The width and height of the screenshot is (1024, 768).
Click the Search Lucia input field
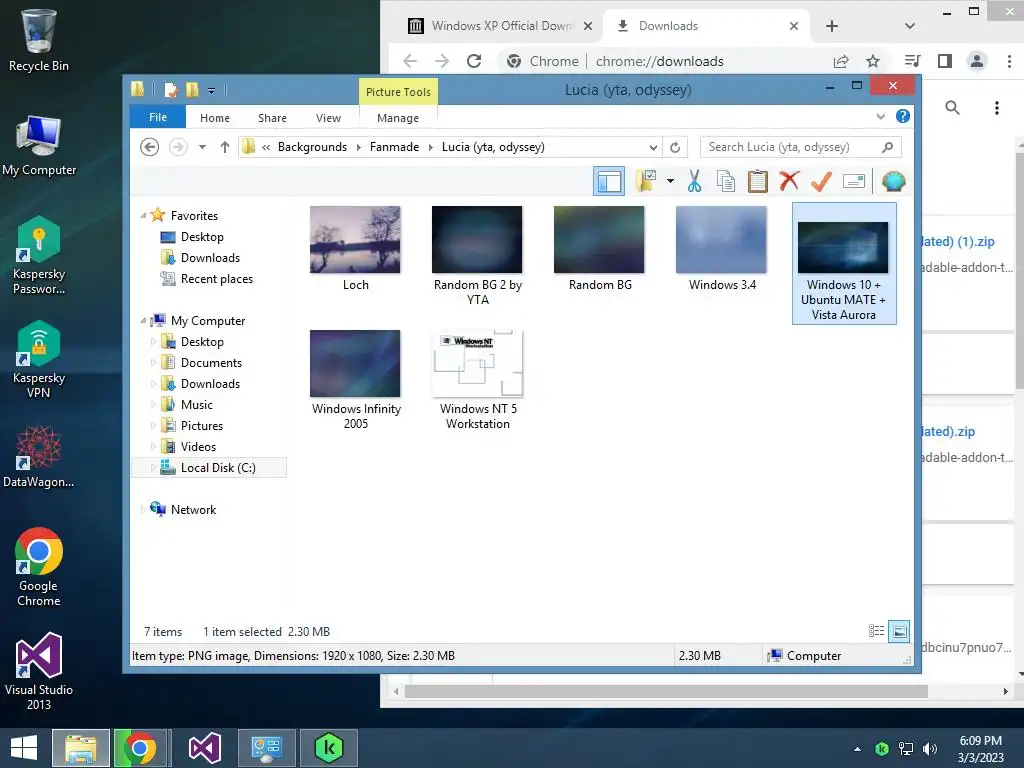pyautogui.click(x=801, y=147)
